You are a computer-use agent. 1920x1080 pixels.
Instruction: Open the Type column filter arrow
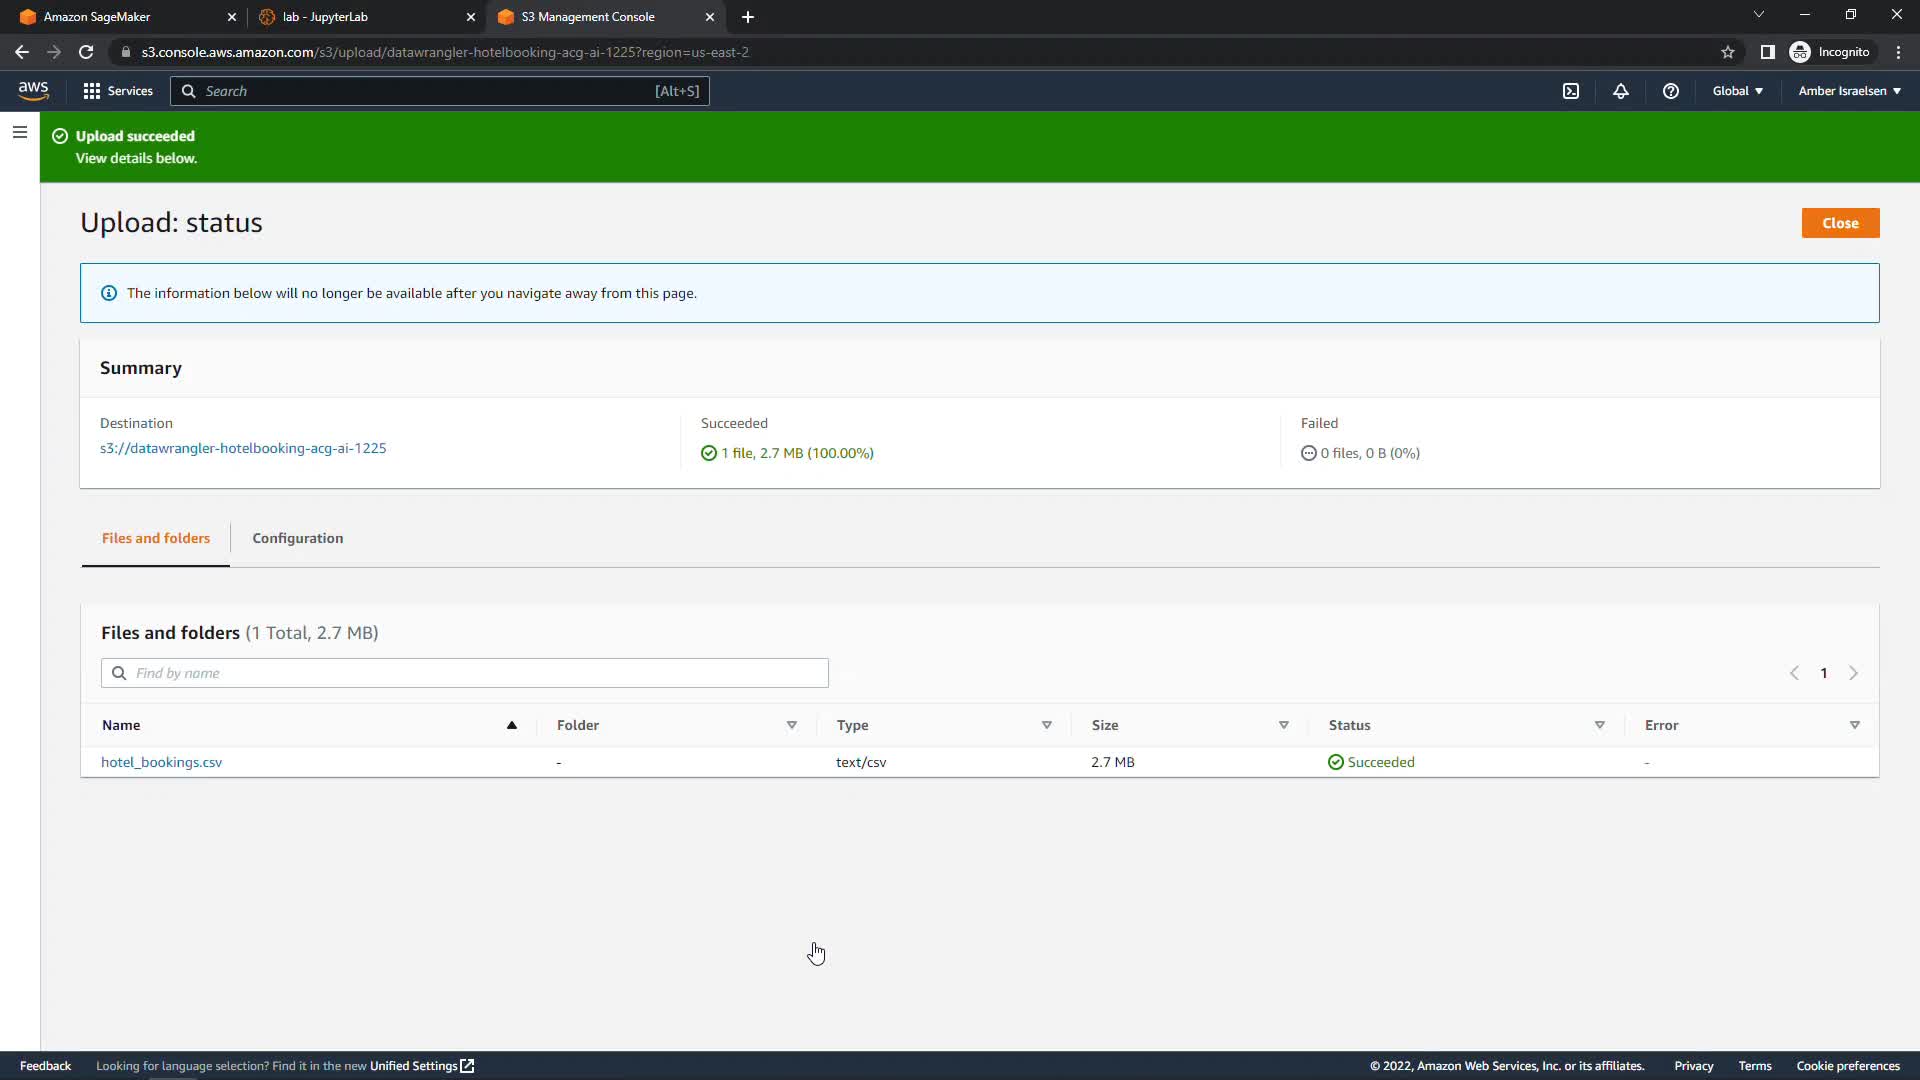point(1046,725)
